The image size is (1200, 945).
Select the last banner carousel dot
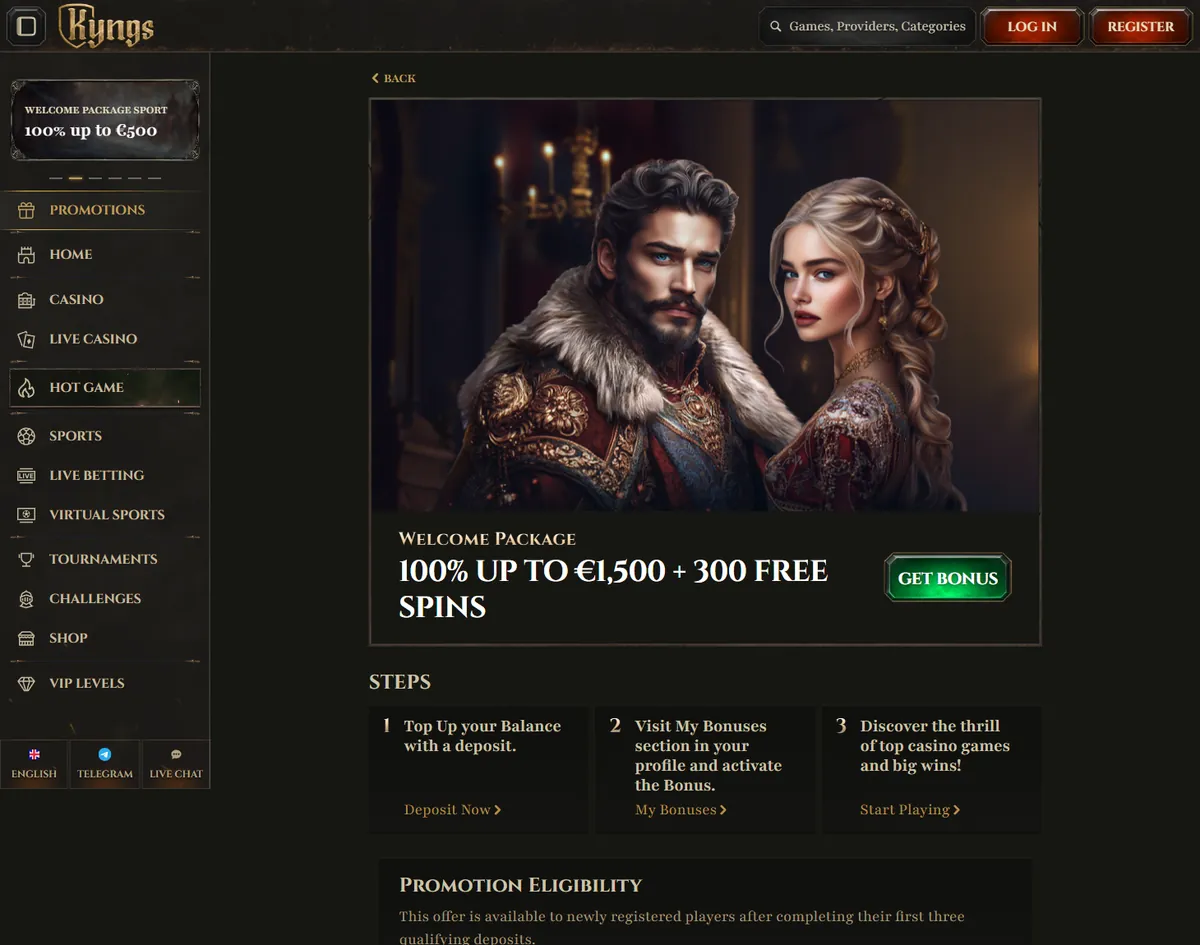[x=154, y=178]
